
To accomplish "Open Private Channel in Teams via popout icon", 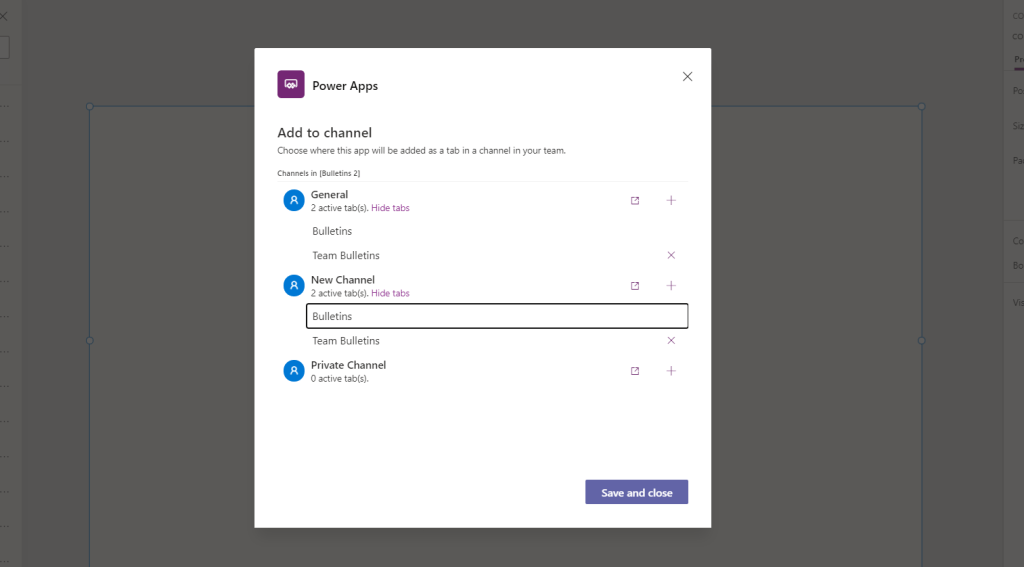I will (635, 371).
